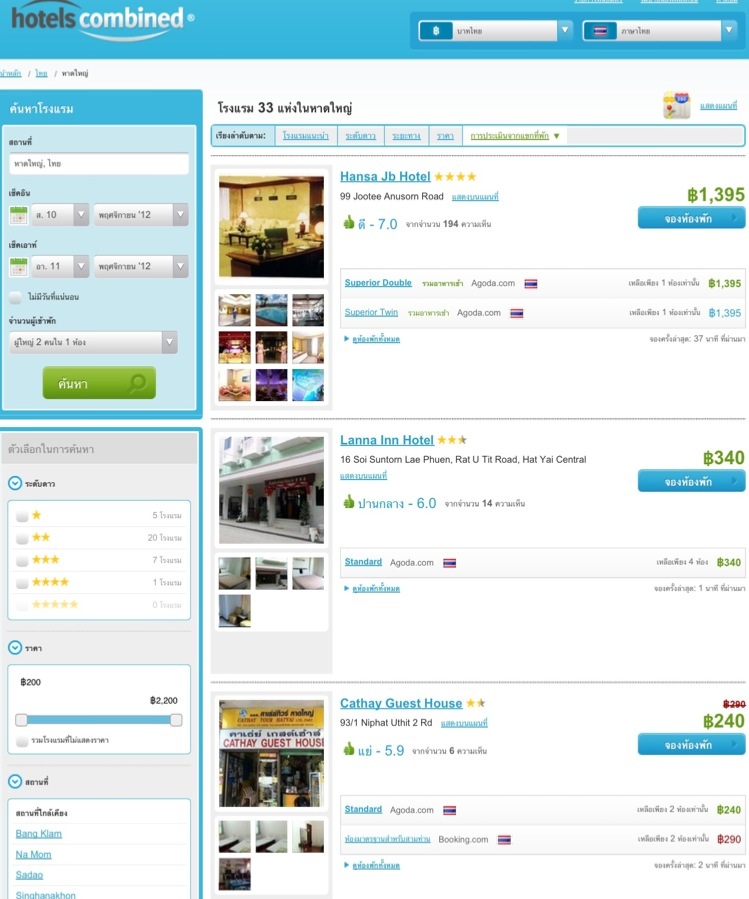Collapse the price filter section
Image resolution: width=749 pixels, height=899 pixels.
pos(15,648)
